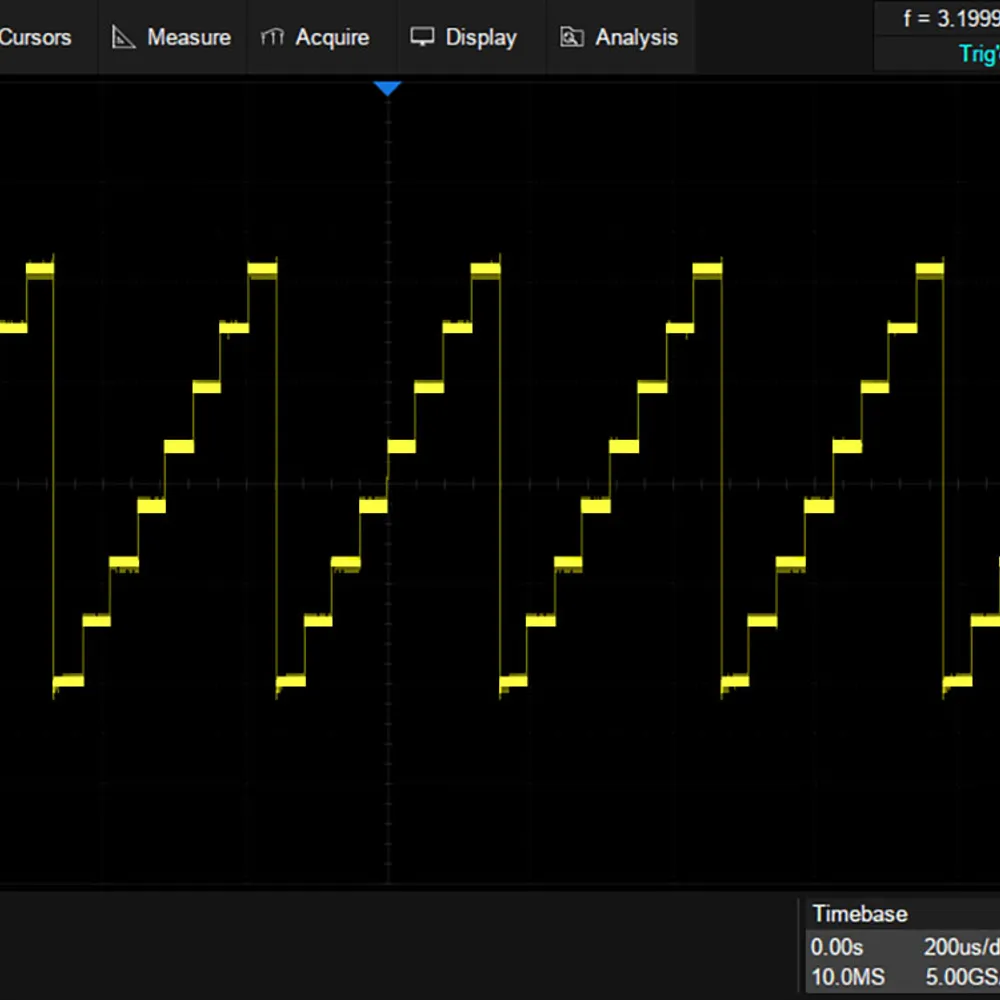Open the Analysis menu label
The height and width of the screenshot is (1000, 1000).
click(x=636, y=37)
